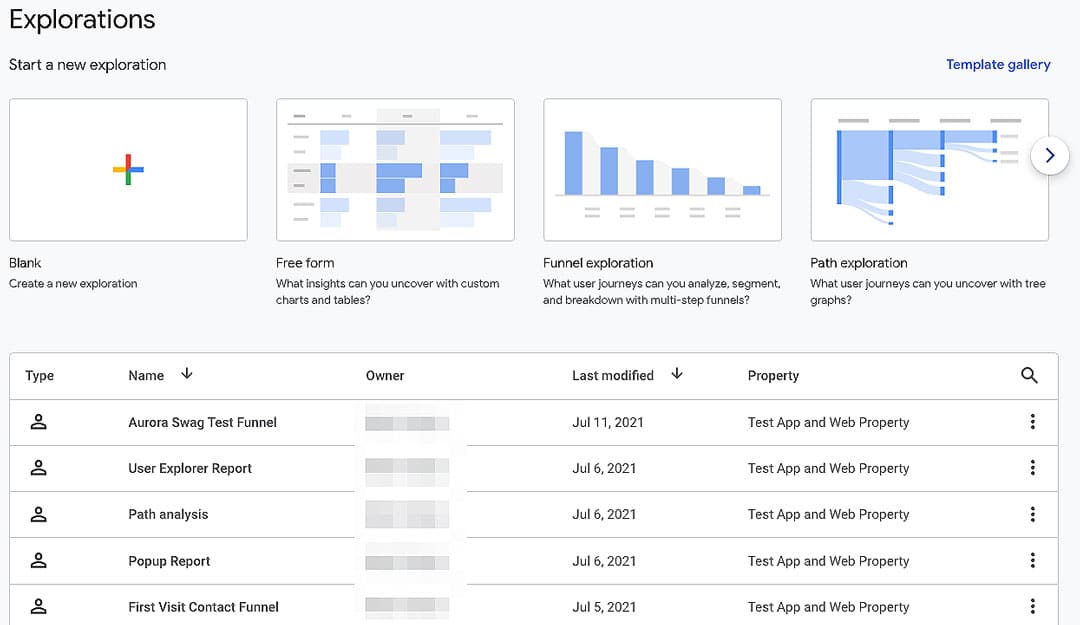Open the Aurora Swag Test Funnel exploration
This screenshot has width=1080, height=625.
(x=202, y=423)
